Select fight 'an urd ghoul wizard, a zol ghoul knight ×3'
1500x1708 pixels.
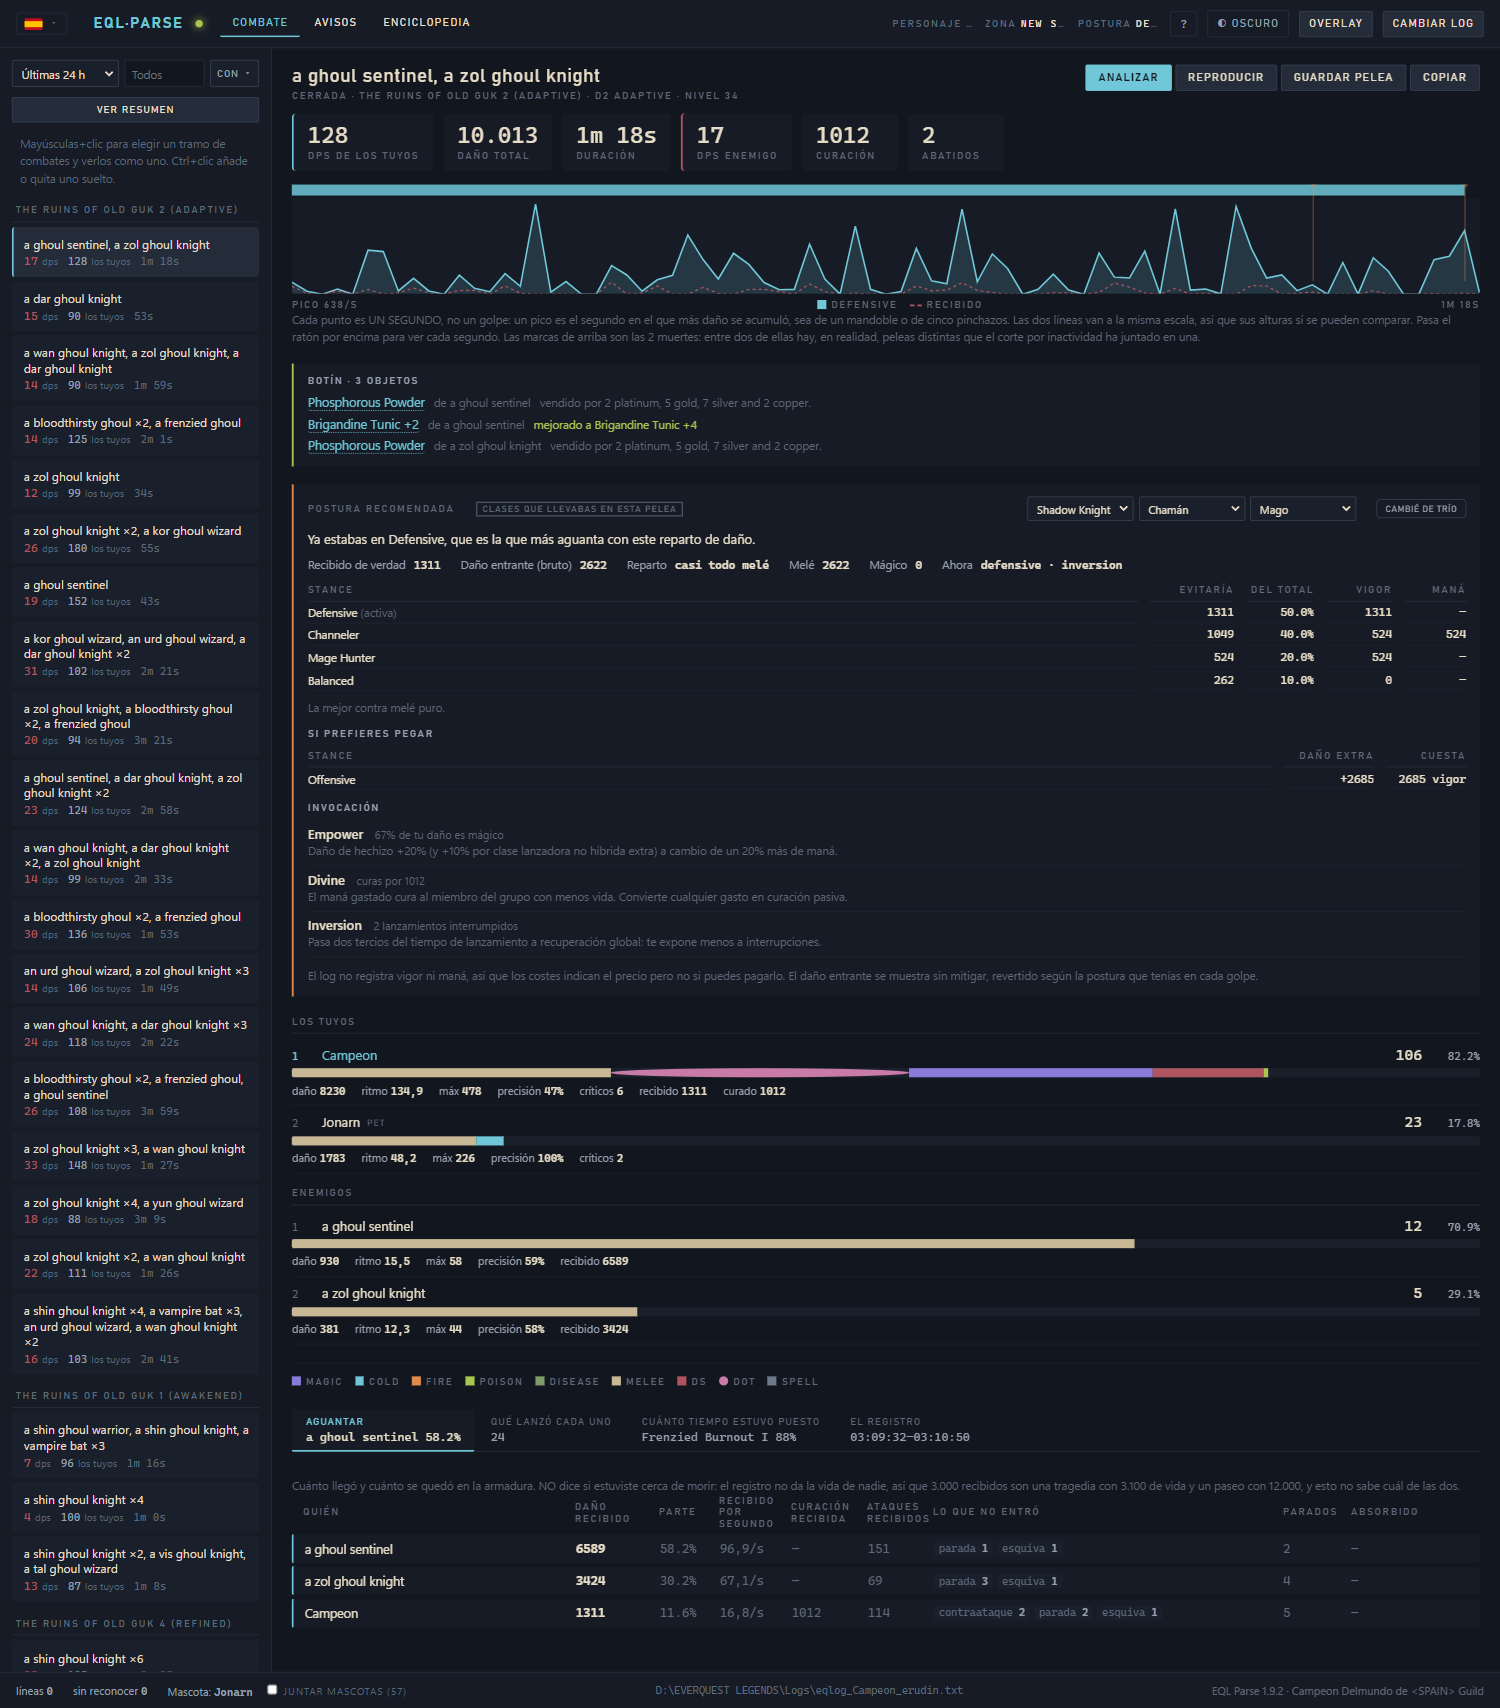[135, 979]
